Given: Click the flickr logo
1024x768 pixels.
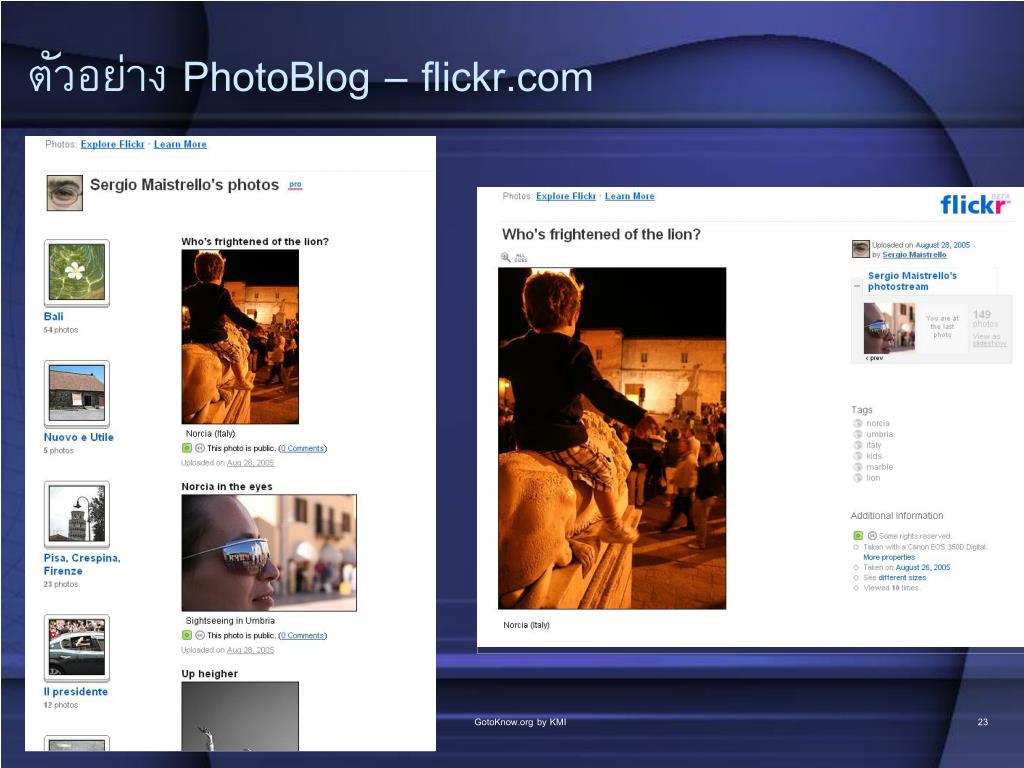Looking at the screenshot, I should [974, 204].
